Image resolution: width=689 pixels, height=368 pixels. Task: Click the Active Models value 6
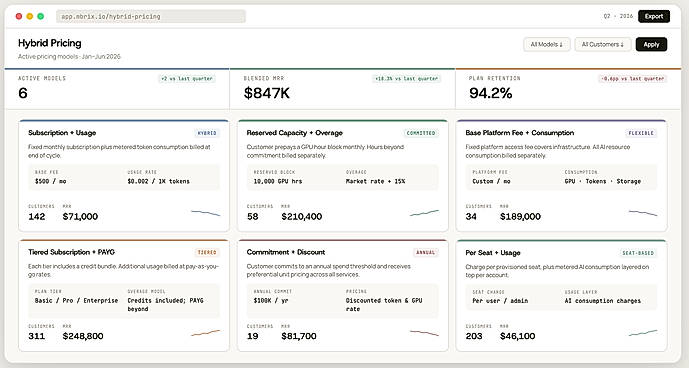coord(23,93)
